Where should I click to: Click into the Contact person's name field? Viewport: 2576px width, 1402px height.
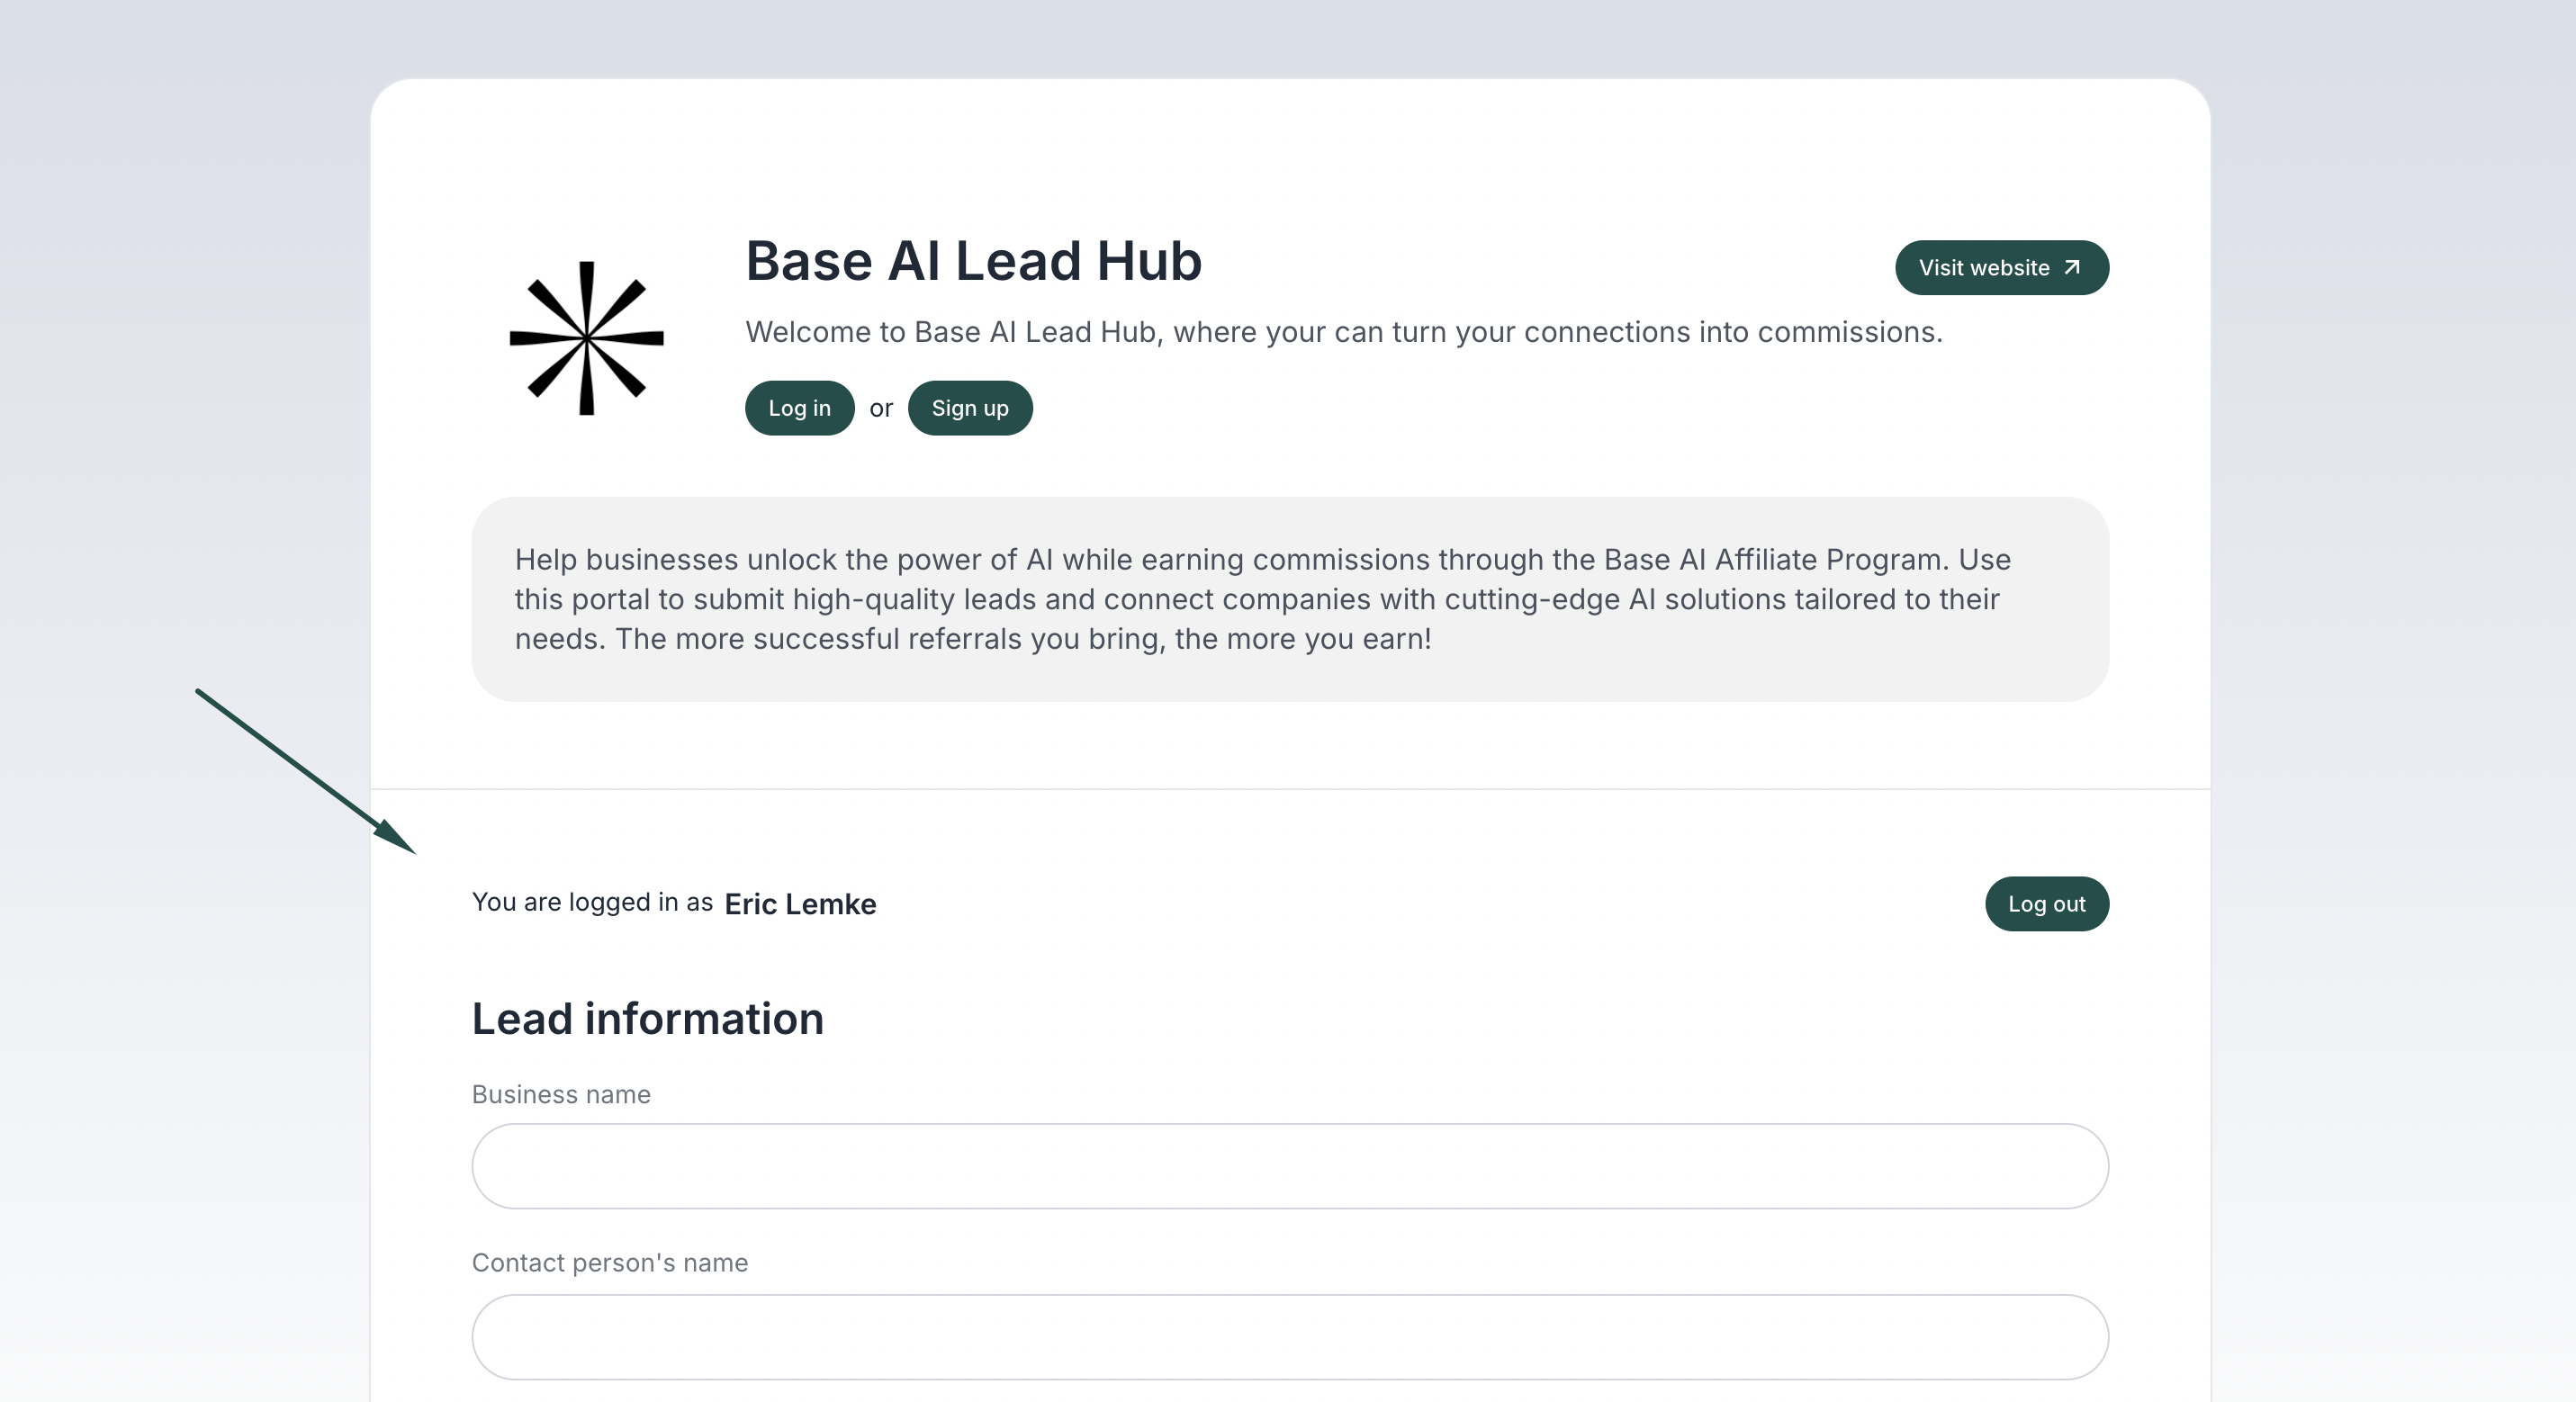[x=1290, y=1337]
